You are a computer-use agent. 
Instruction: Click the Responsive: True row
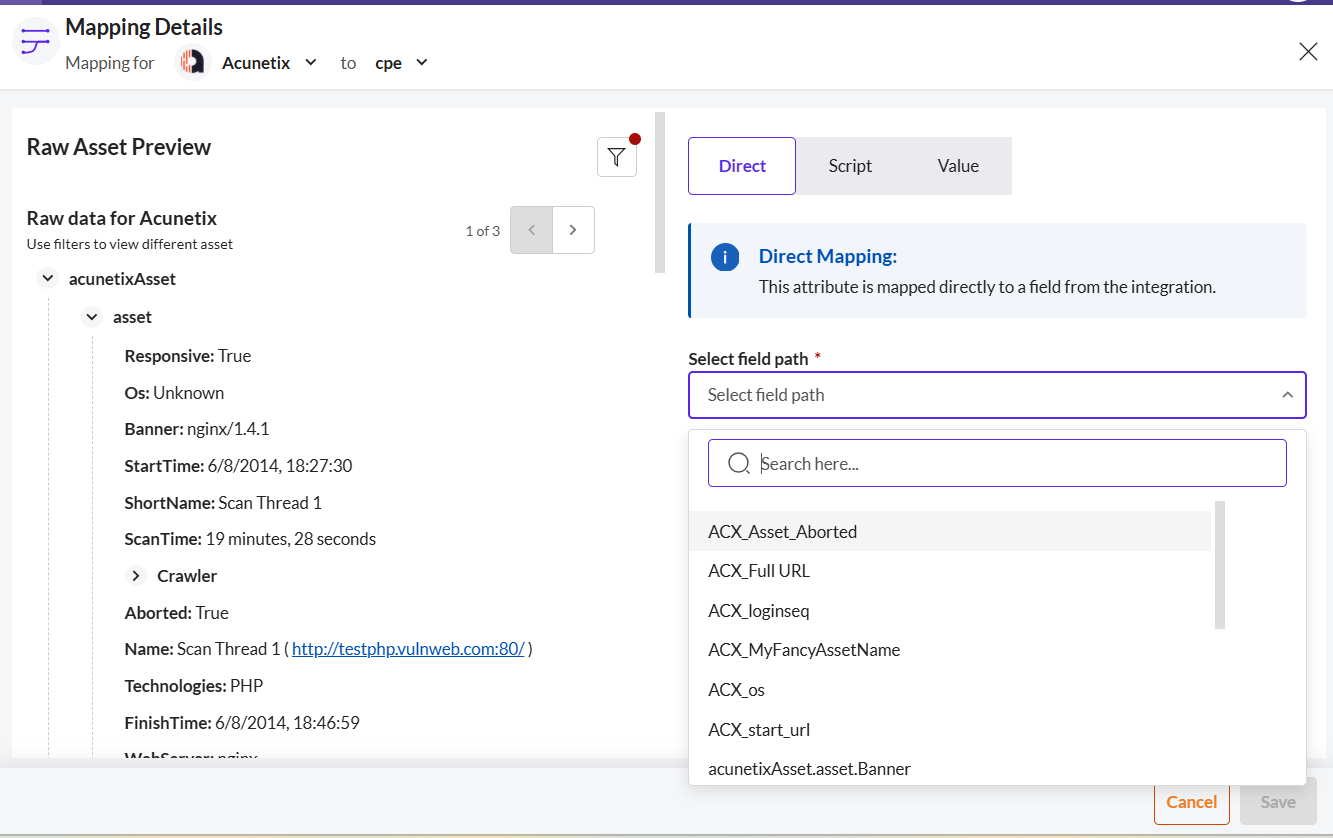click(188, 356)
